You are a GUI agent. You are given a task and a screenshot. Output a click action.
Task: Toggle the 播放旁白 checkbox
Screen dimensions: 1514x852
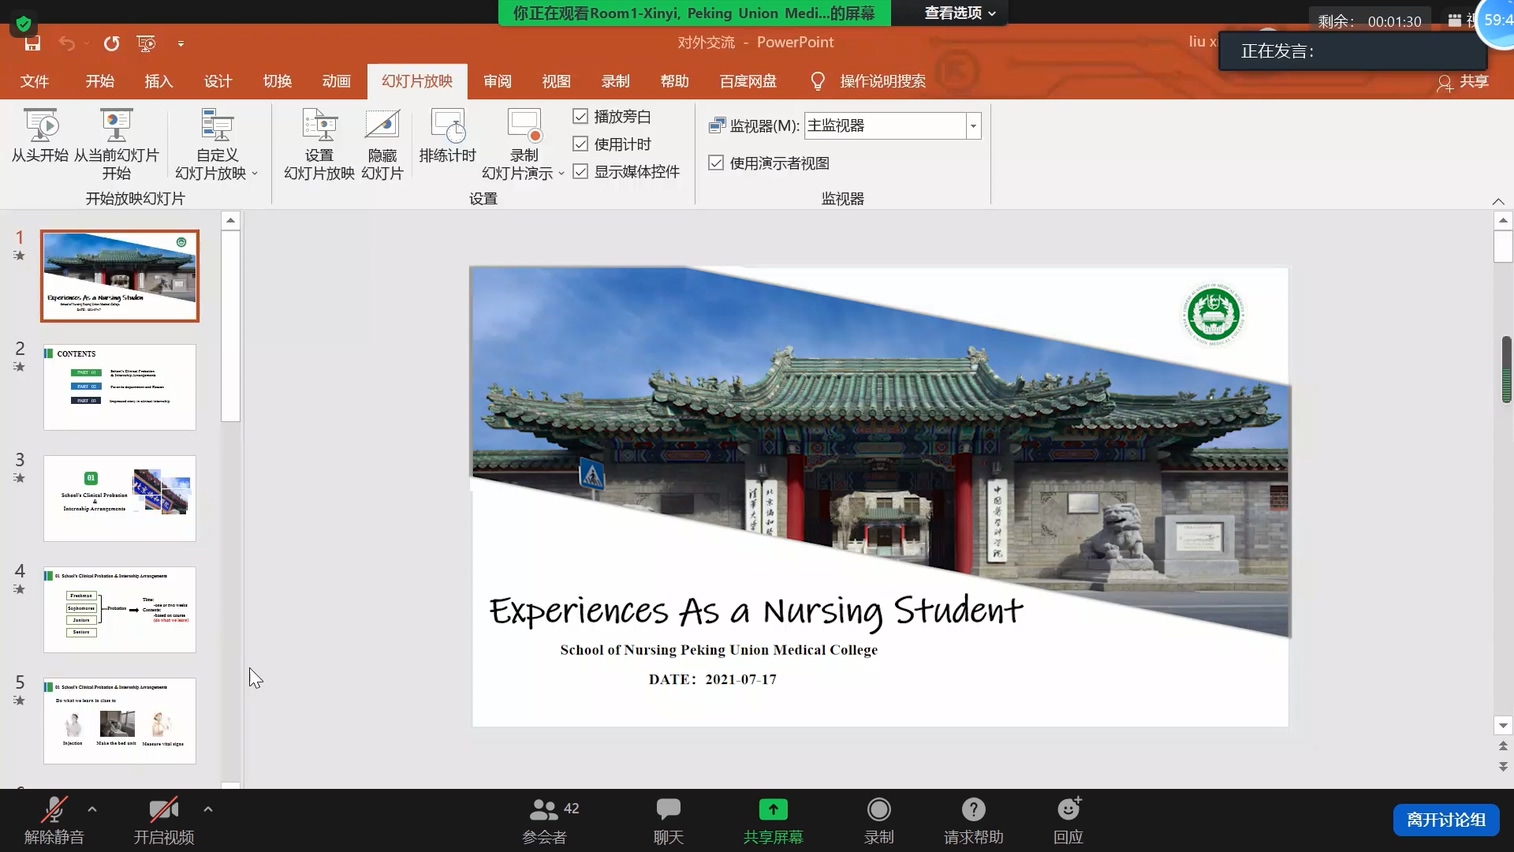coord(581,117)
